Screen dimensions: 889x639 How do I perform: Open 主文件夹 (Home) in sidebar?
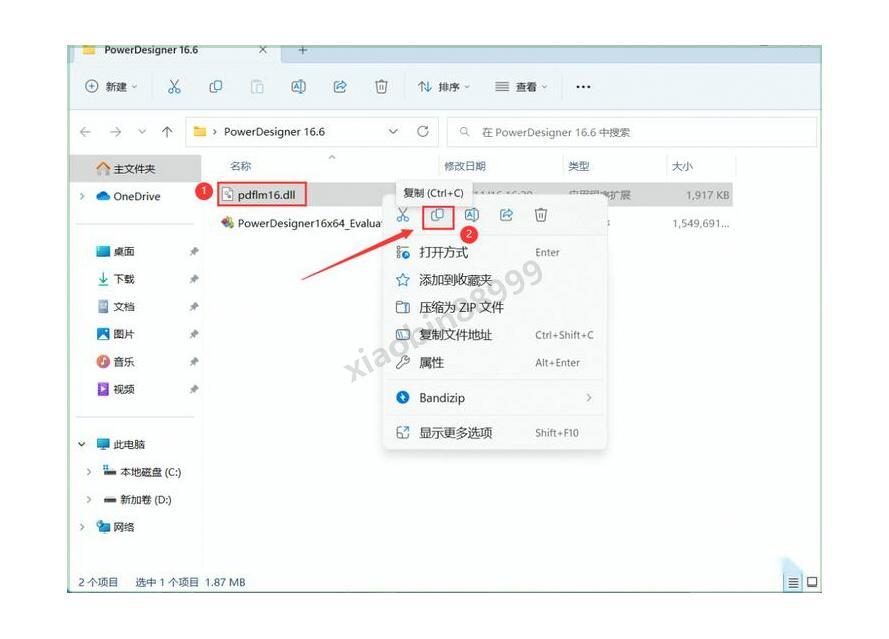135,169
